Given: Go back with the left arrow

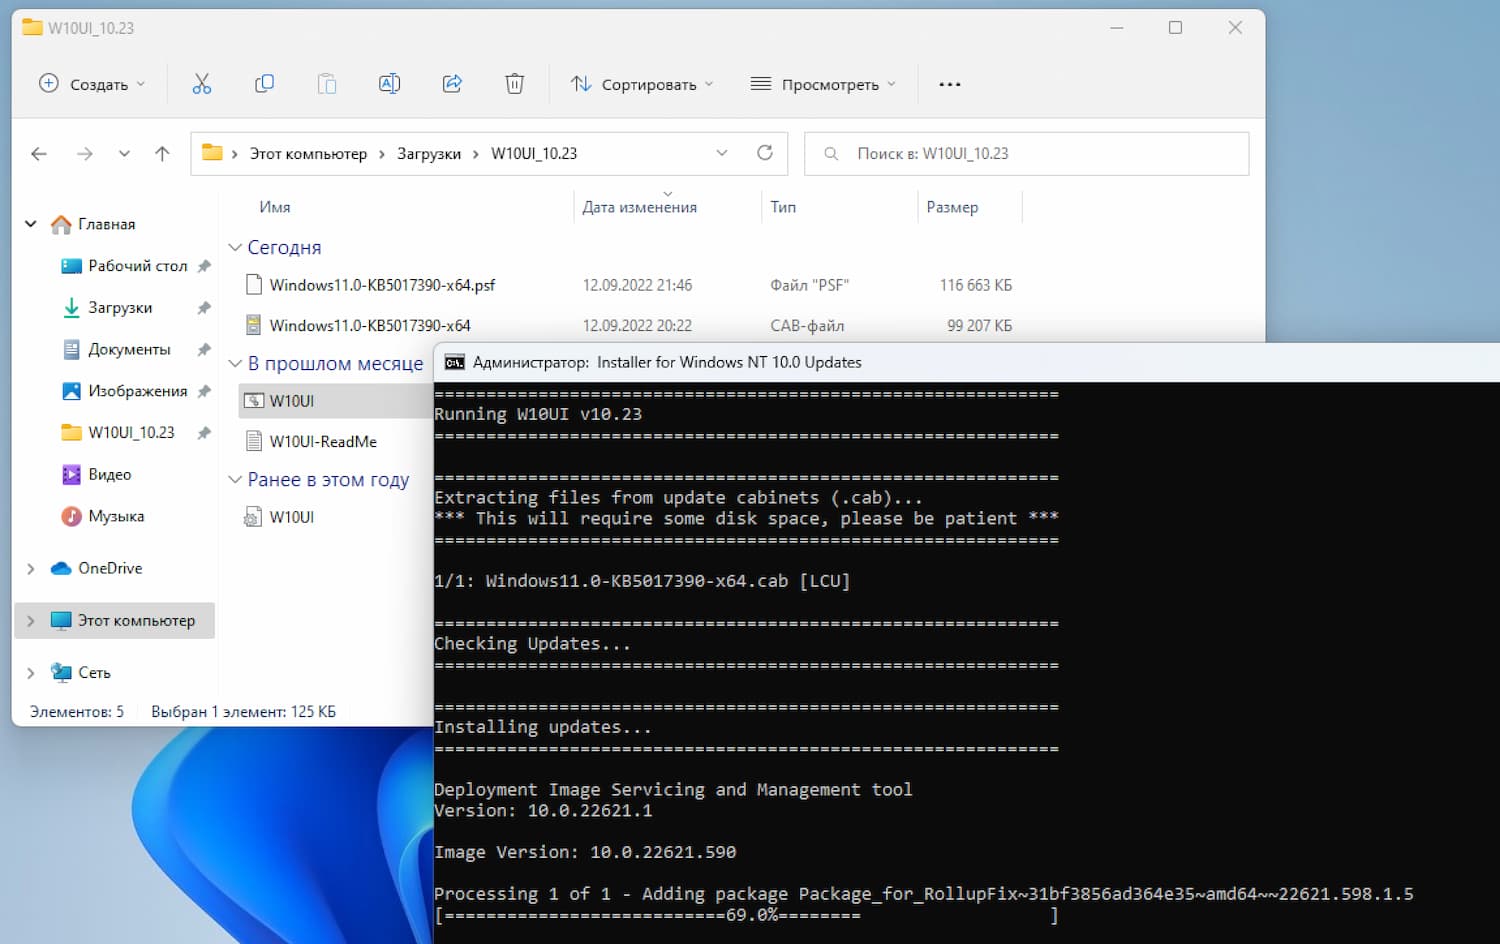Looking at the screenshot, I should pyautogui.click(x=39, y=154).
